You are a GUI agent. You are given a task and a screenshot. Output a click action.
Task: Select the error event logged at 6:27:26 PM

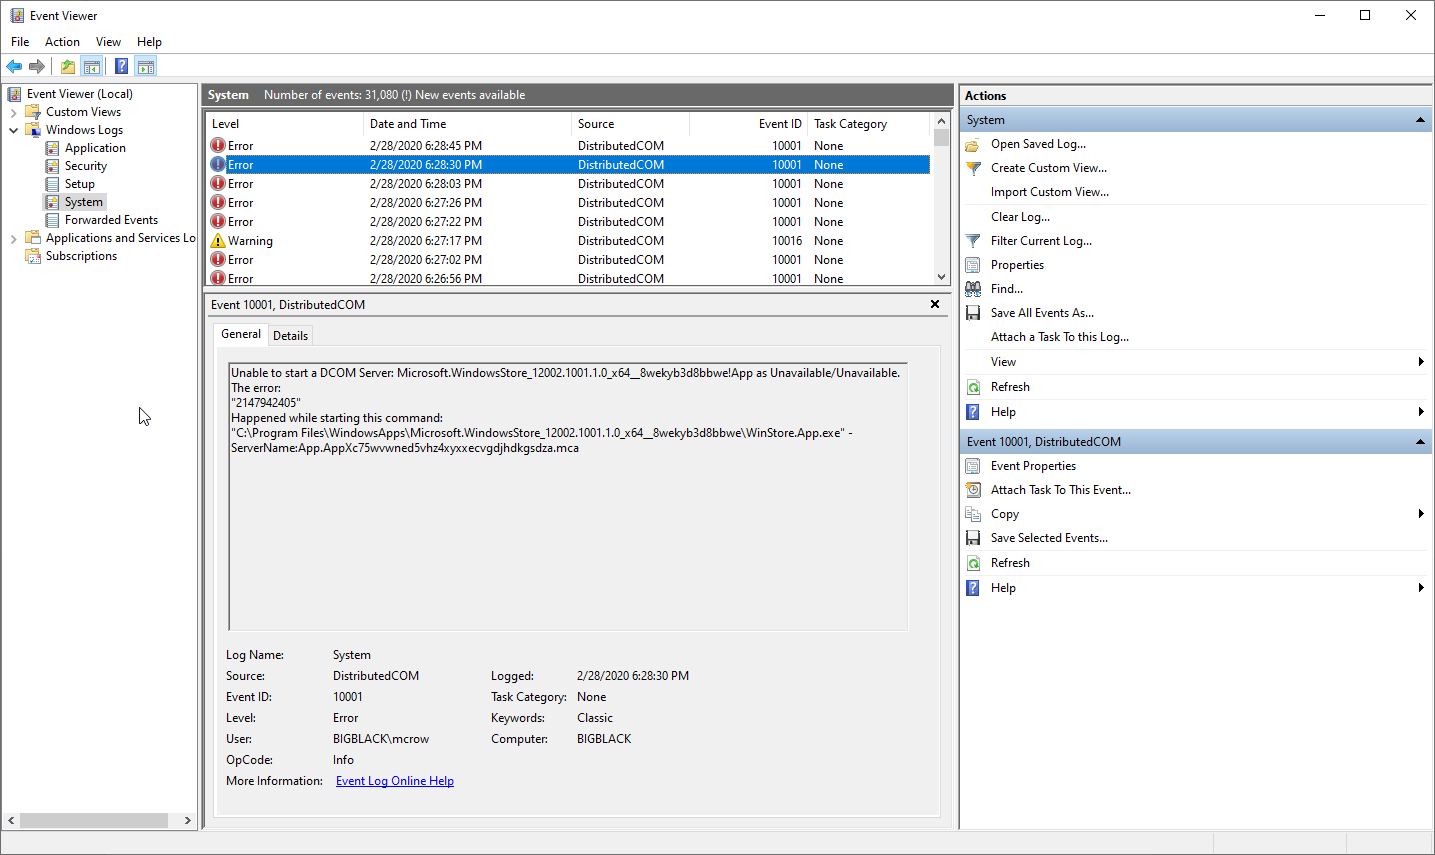(568, 203)
